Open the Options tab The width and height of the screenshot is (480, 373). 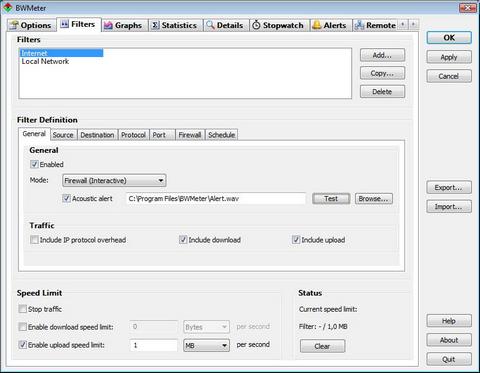point(31,25)
